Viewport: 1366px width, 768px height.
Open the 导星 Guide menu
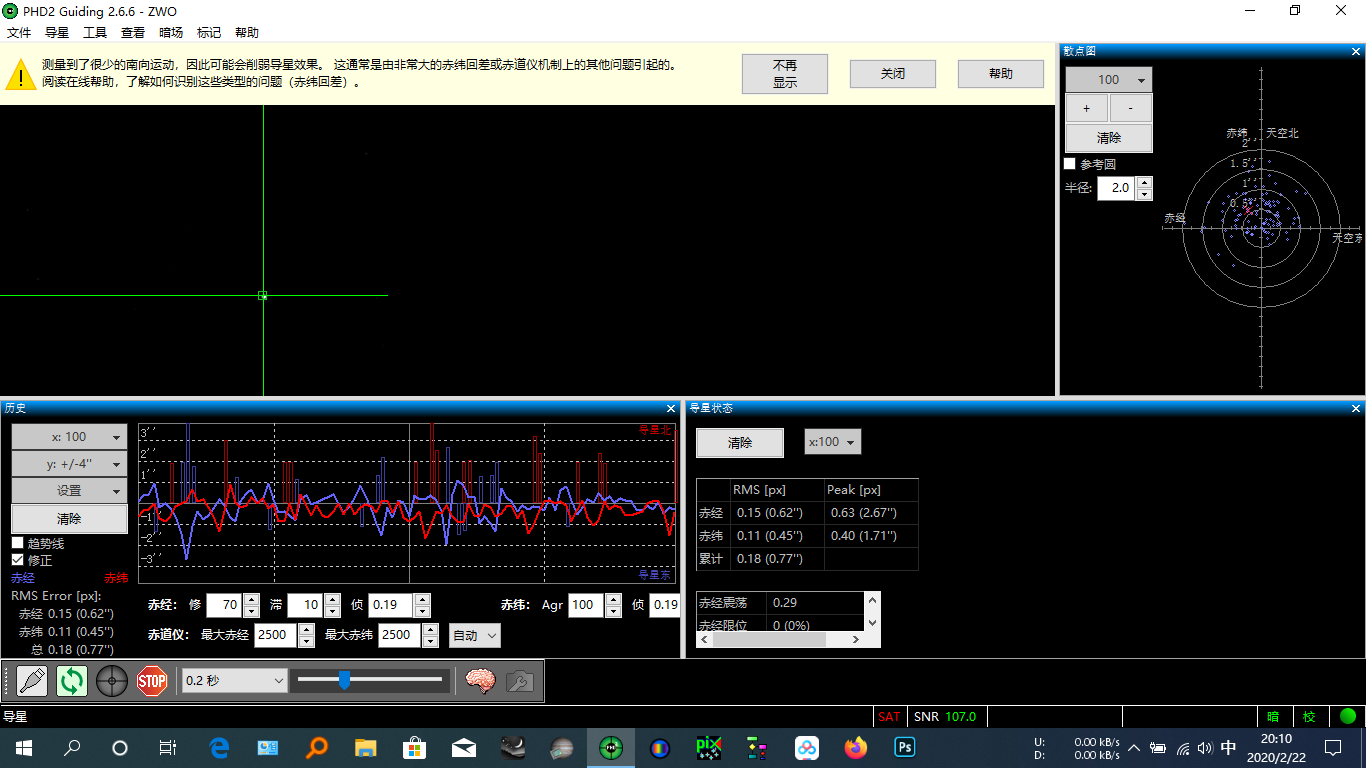pyautogui.click(x=57, y=32)
